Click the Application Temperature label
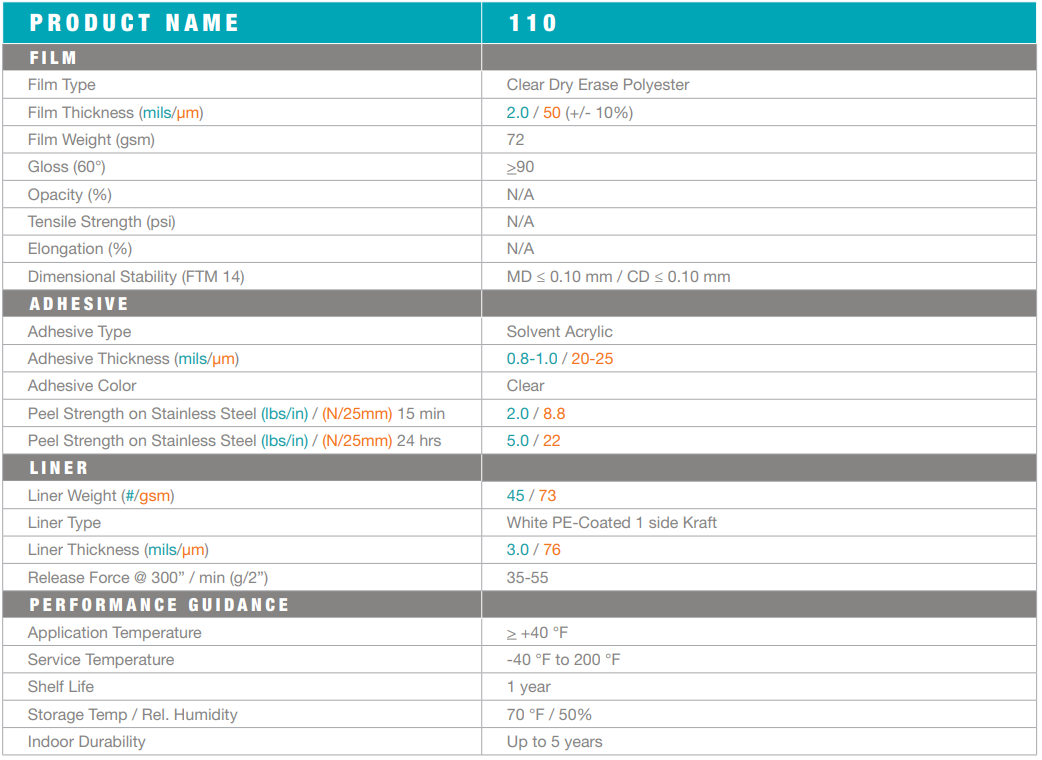Image resolution: width=1042 pixels, height=760 pixels. tap(115, 633)
